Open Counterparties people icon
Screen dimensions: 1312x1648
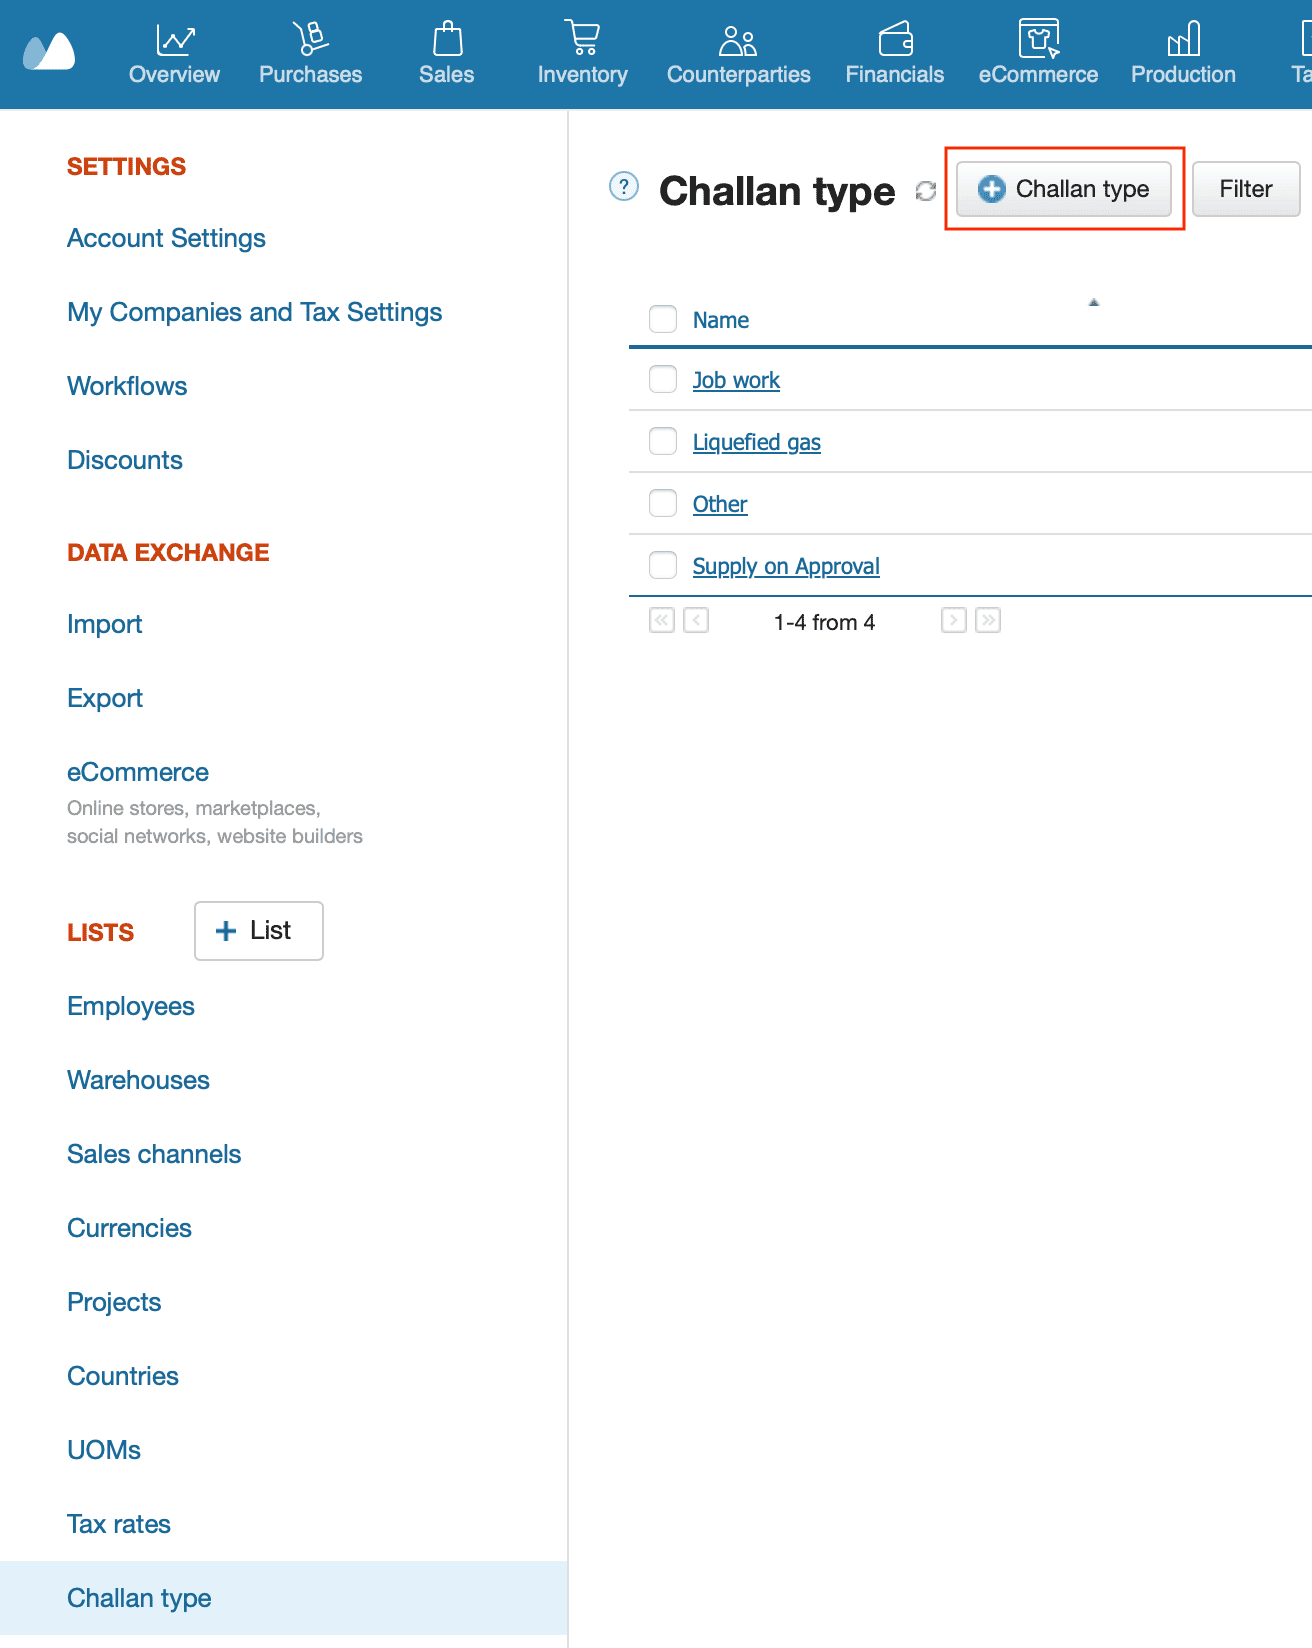point(738,41)
